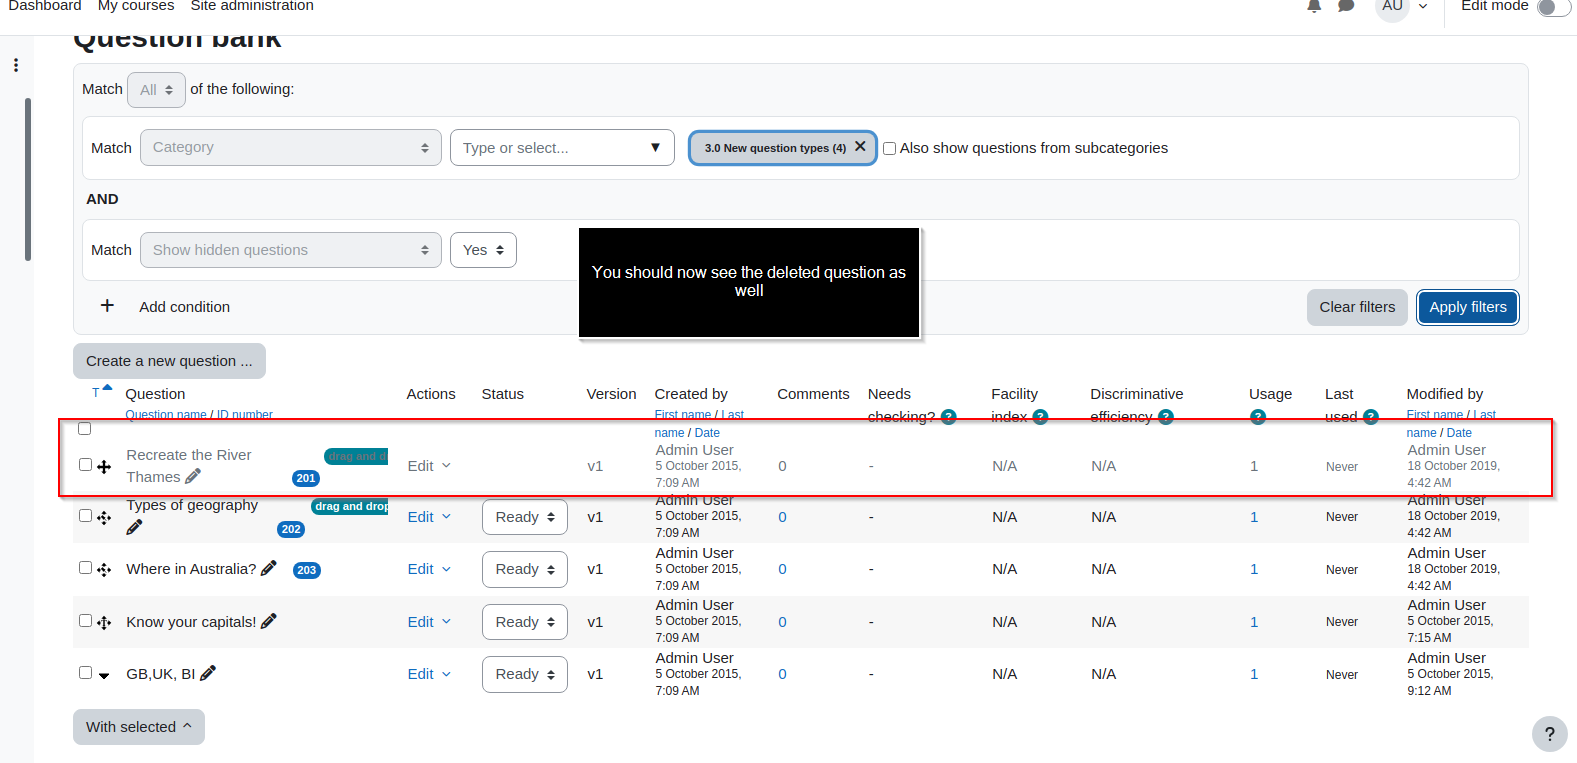
Task: Select Where in Australia? checkbox
Action: coord(85,568)
